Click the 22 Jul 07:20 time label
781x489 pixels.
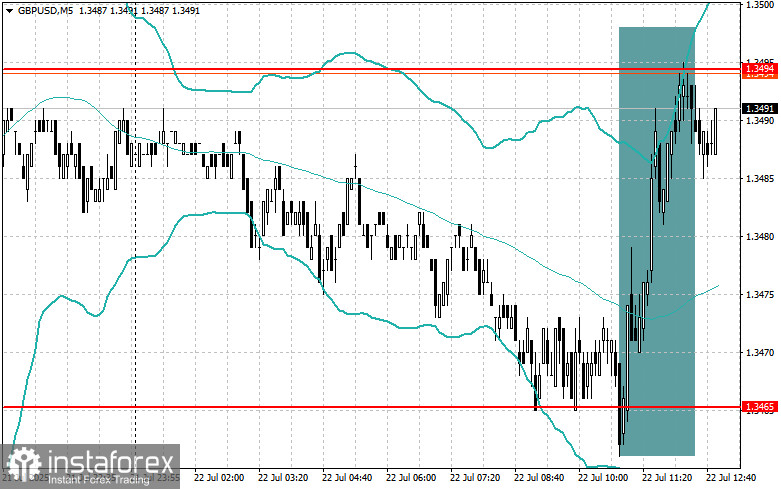click(x=475, y=478)
